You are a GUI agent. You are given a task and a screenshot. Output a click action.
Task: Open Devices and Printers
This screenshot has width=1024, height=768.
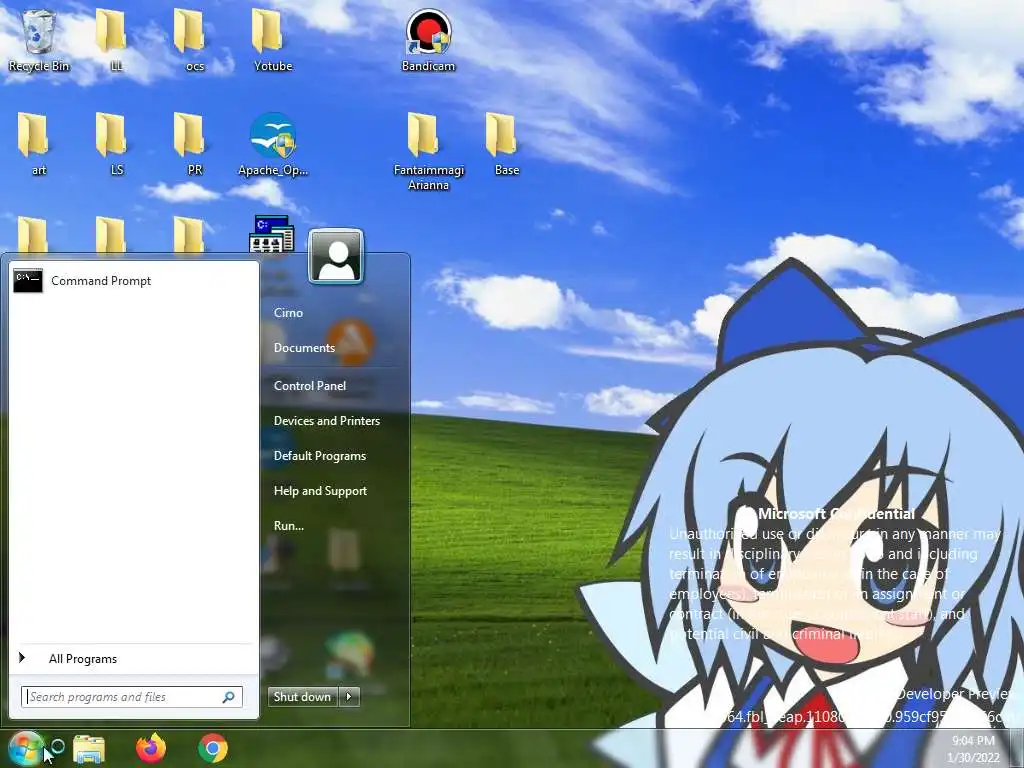coord(327,421)
